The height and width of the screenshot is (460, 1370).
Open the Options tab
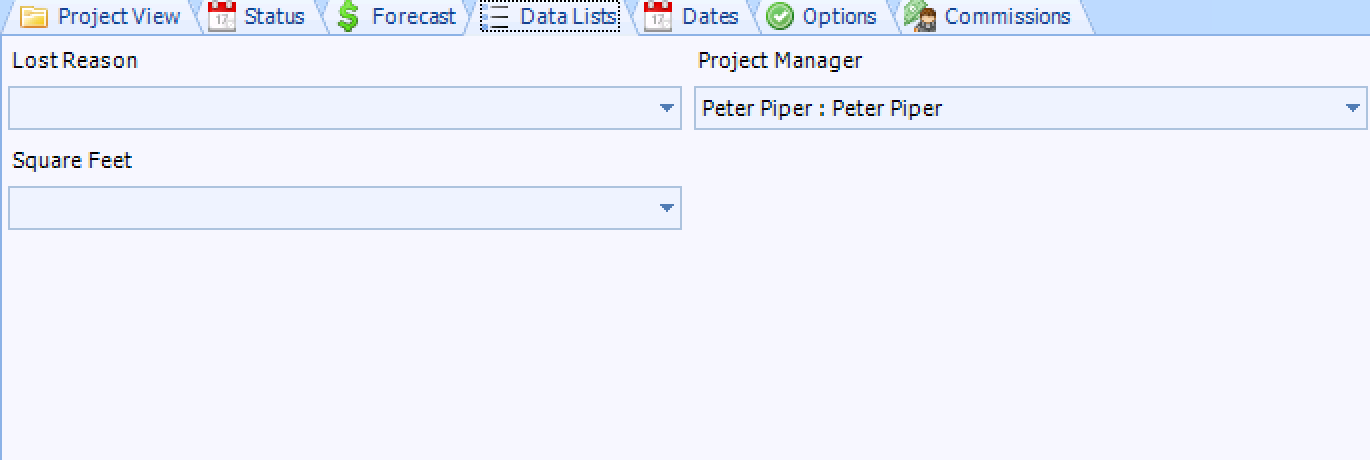click(x=840, y=17)
